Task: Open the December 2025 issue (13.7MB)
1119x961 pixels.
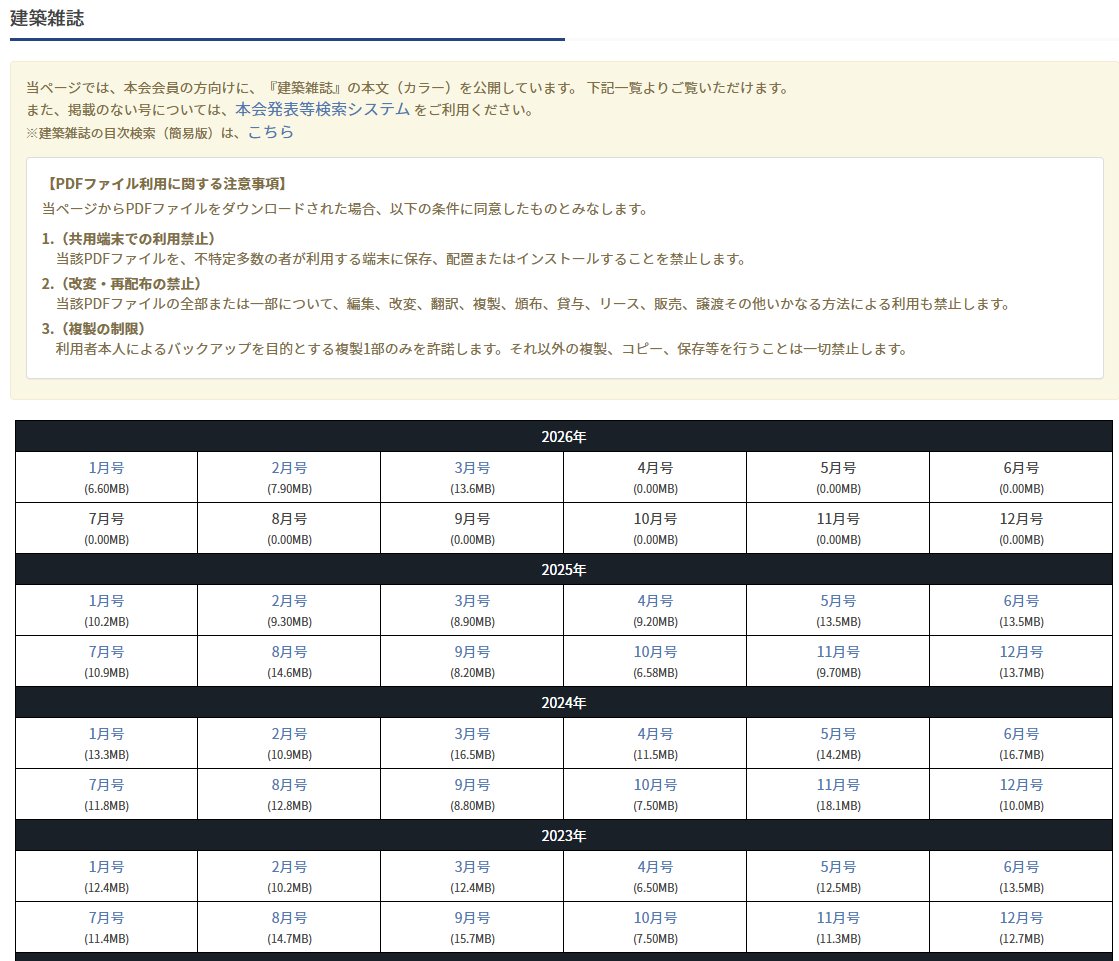Action: point(1019,651)
